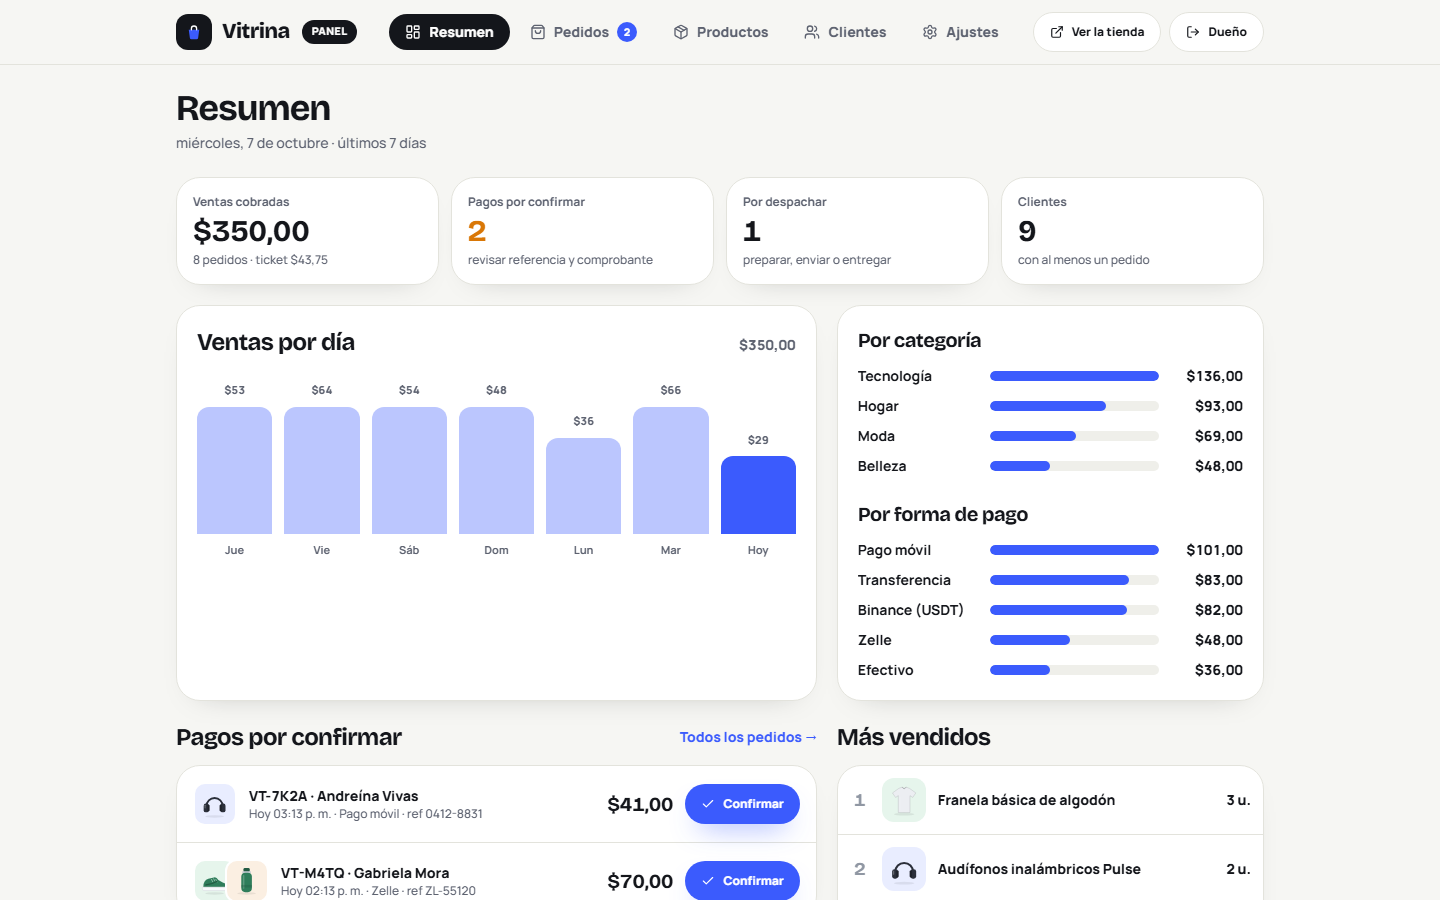
Task: Click the Pedidos badge showing 2
Action: 627,32
